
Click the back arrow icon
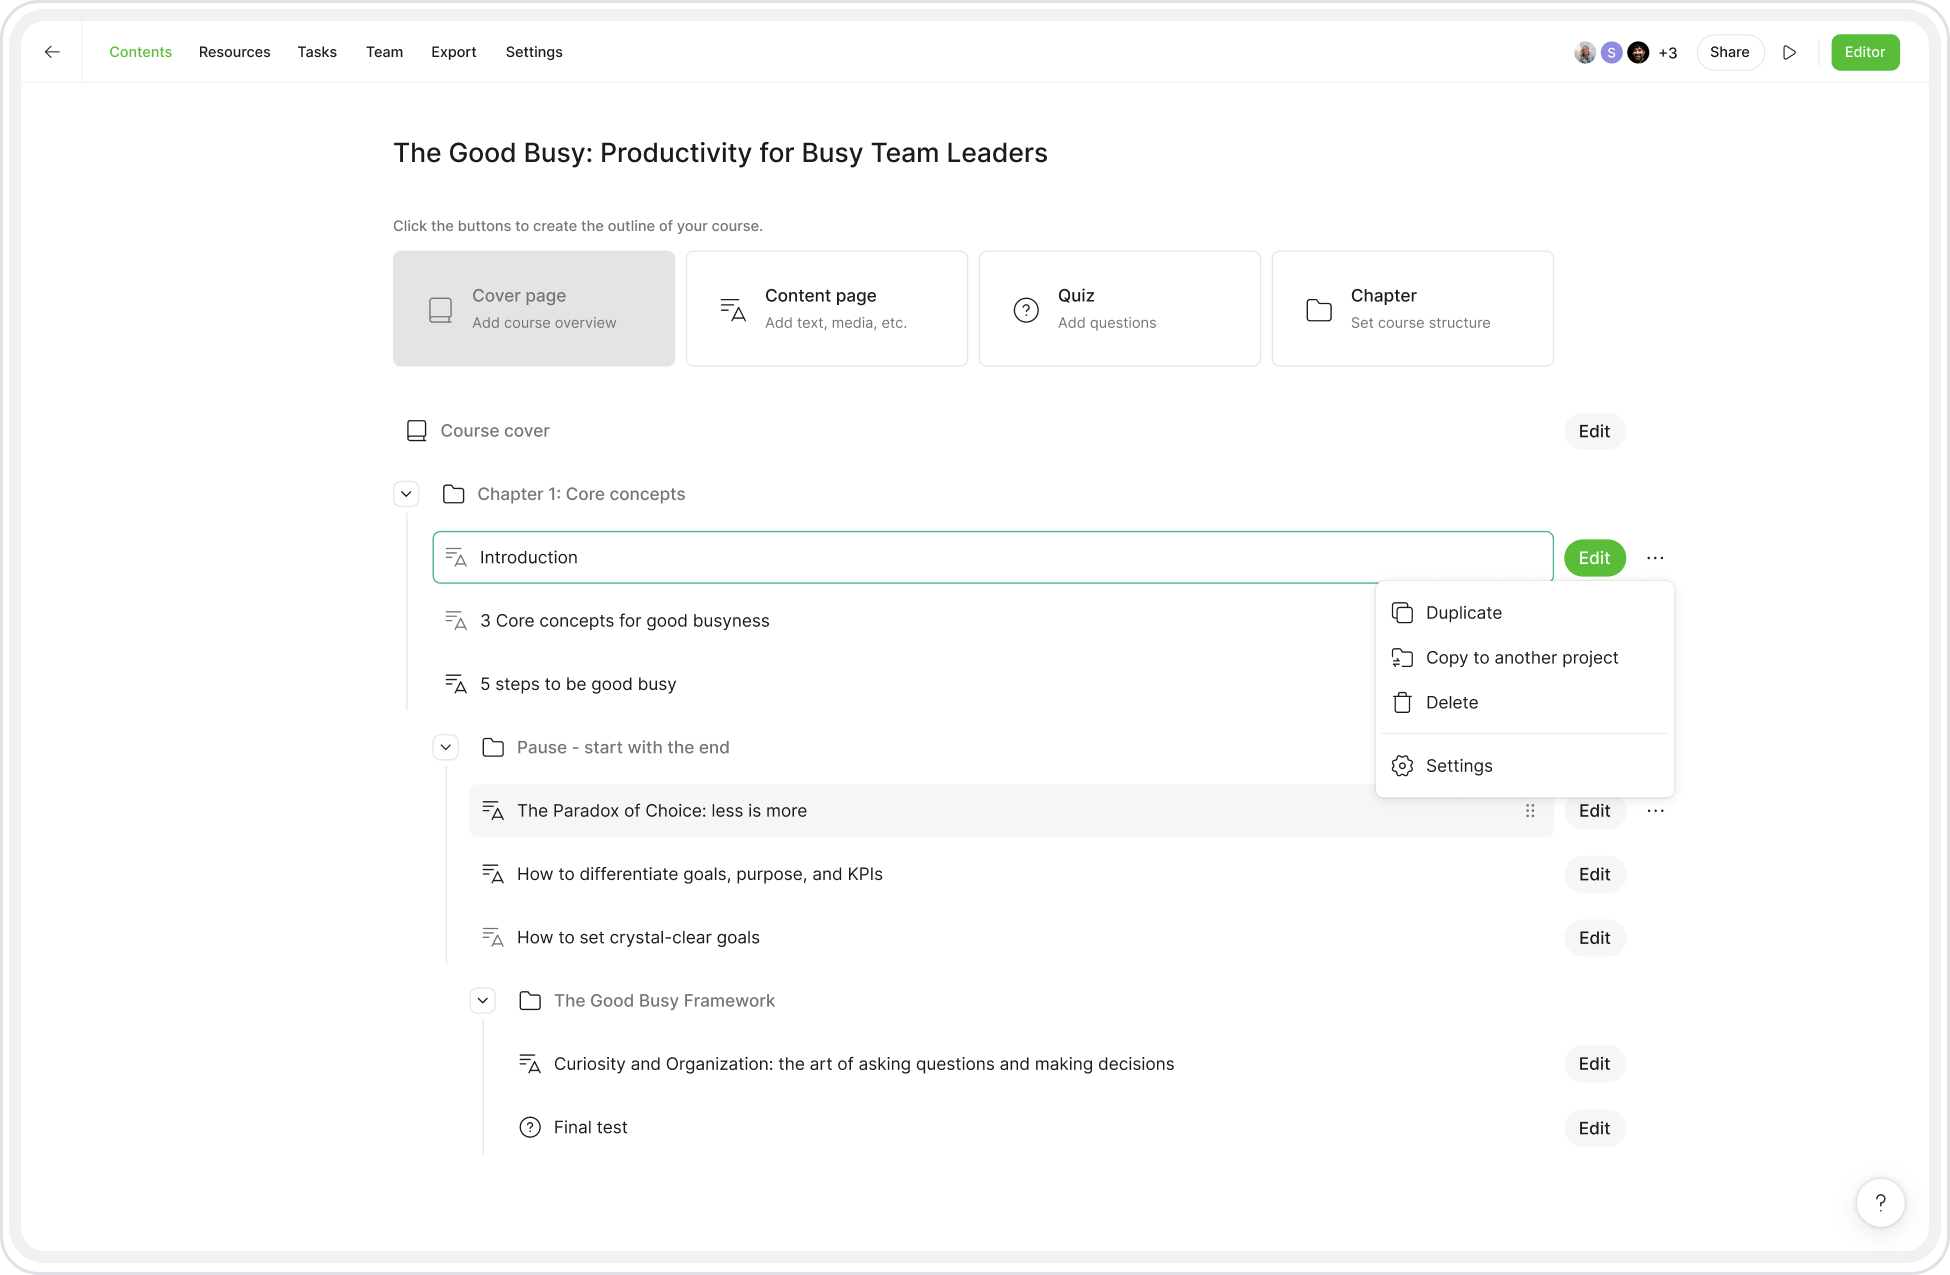click(52, 52)
